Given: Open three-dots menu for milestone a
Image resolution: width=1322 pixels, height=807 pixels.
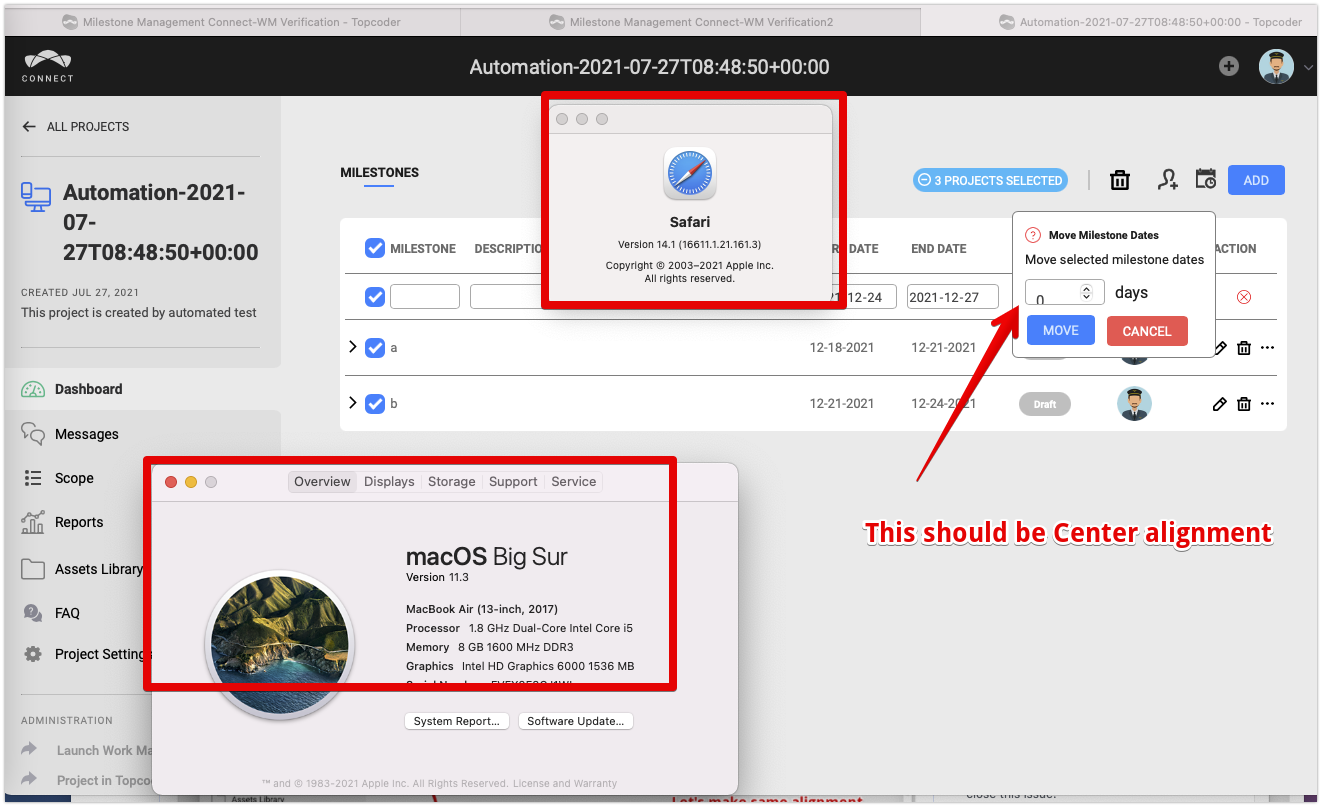Looking at the screenshot, I should (1268, 348).
